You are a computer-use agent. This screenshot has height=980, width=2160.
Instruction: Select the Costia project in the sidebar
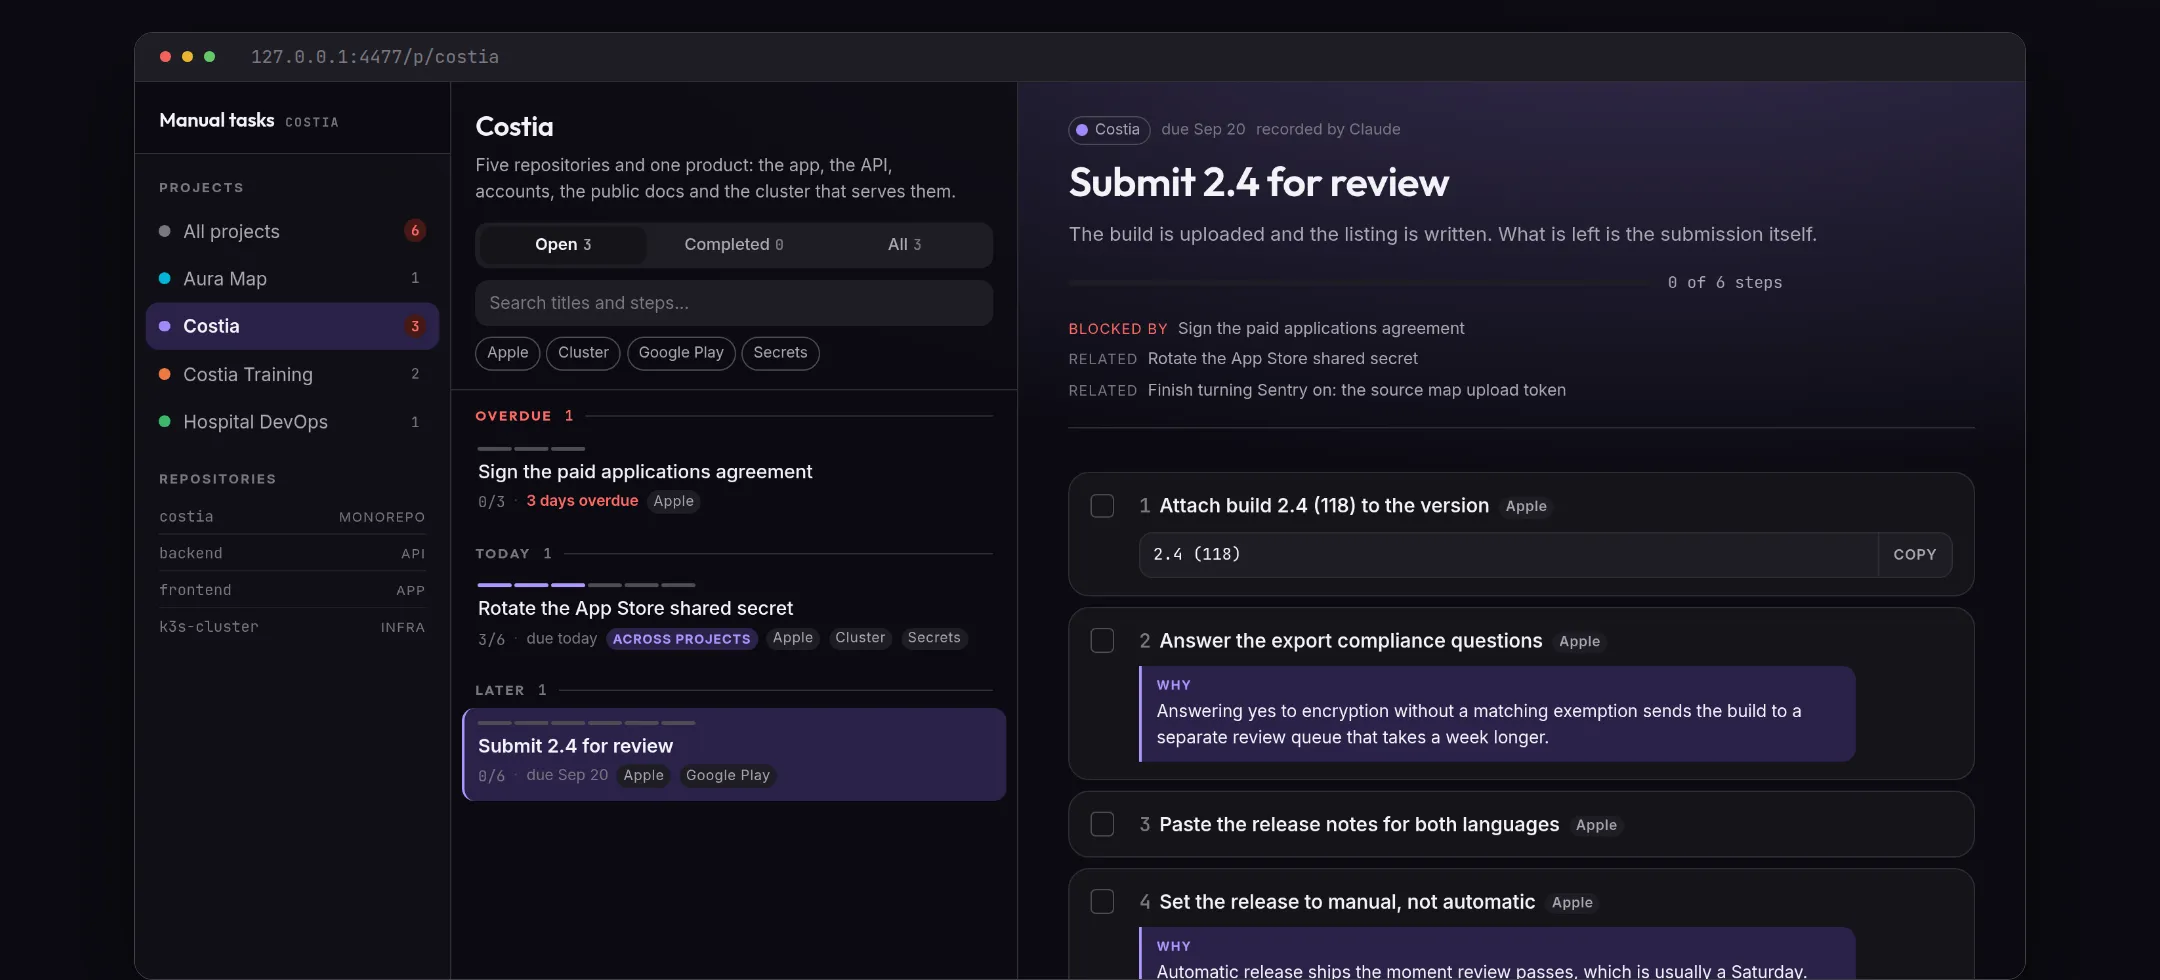[x=292, y=326]
